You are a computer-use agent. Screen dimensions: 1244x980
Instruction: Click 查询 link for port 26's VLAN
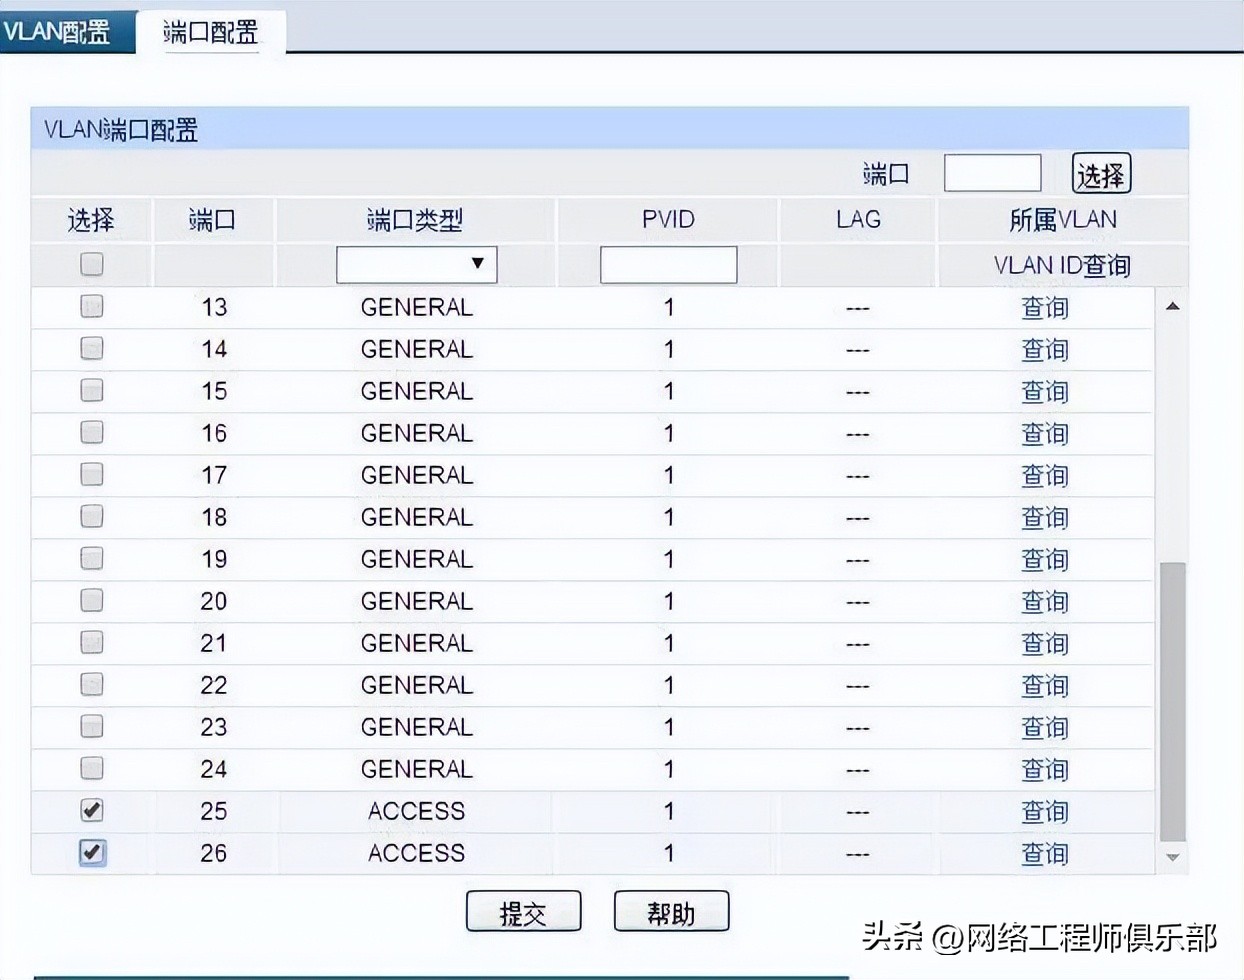1045,853
